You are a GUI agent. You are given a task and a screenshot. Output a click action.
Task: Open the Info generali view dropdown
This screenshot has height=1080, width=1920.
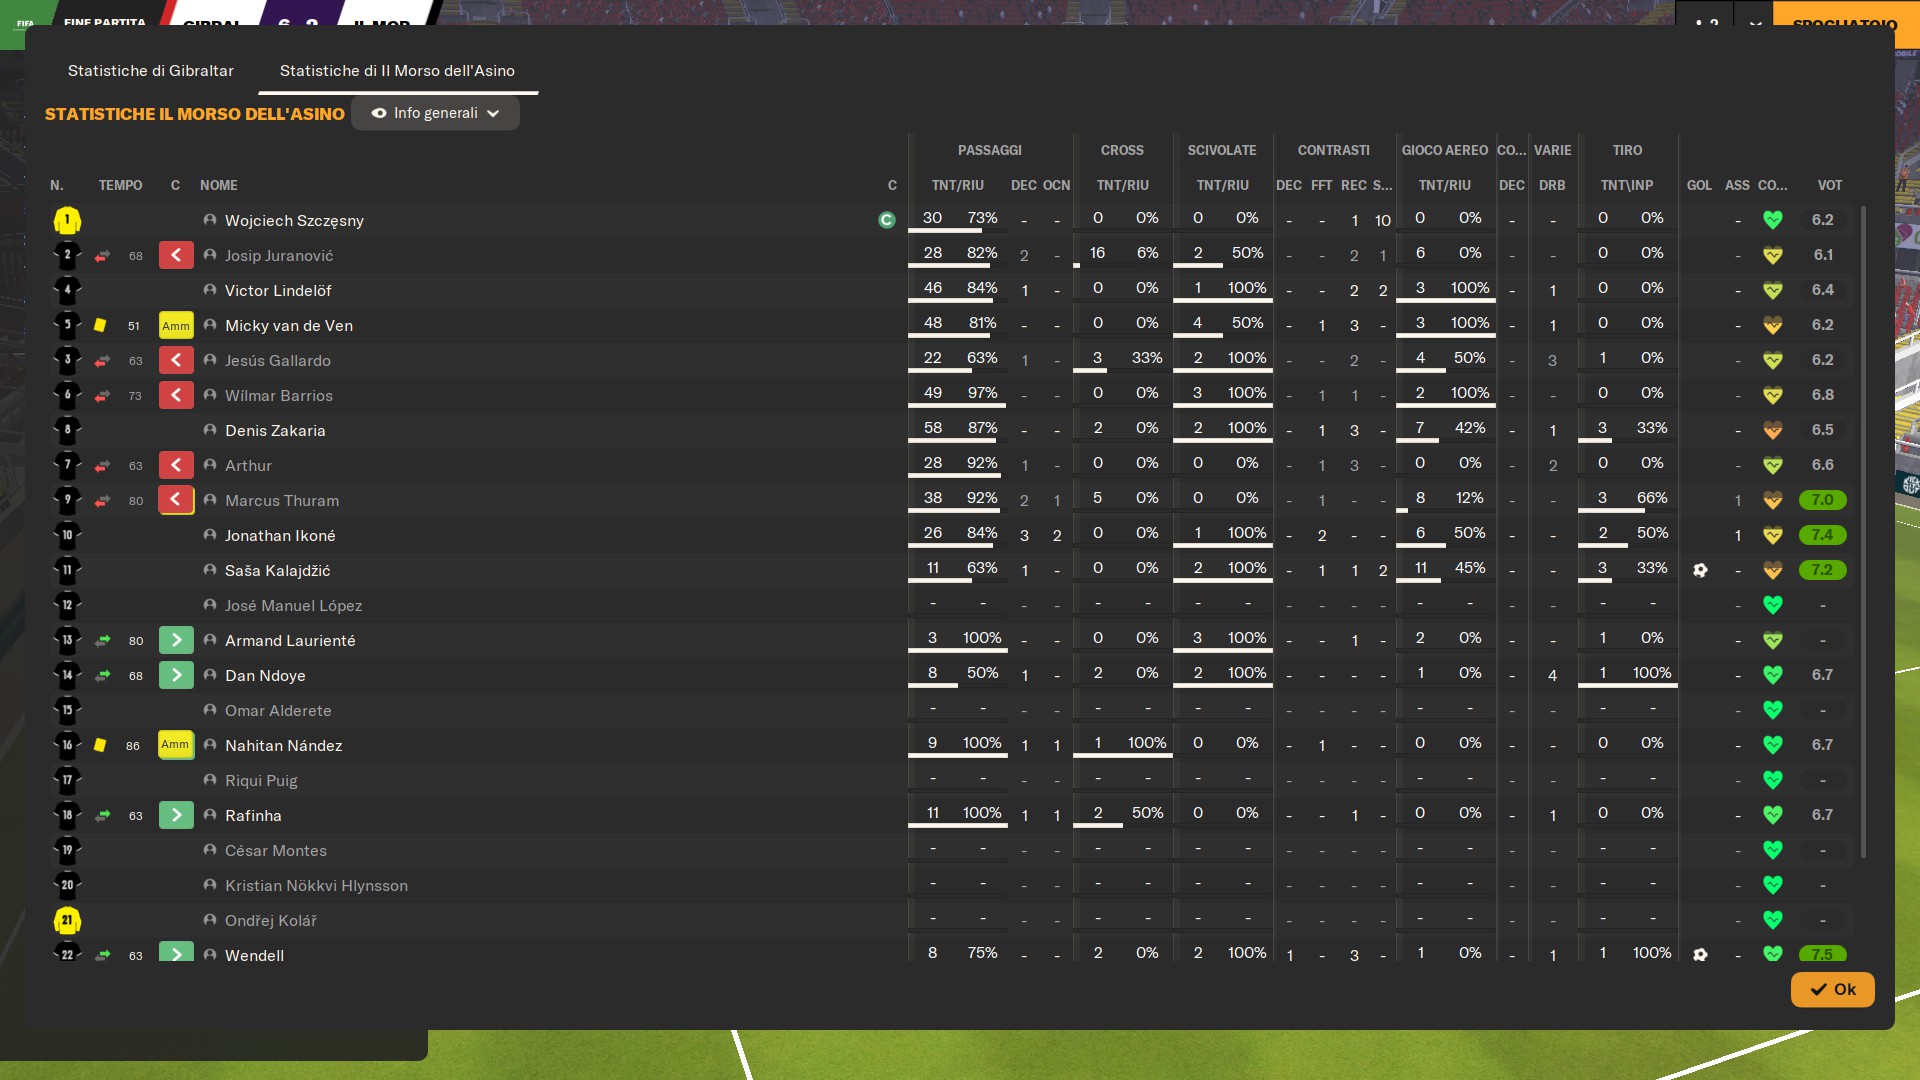(x=435, y=113)
